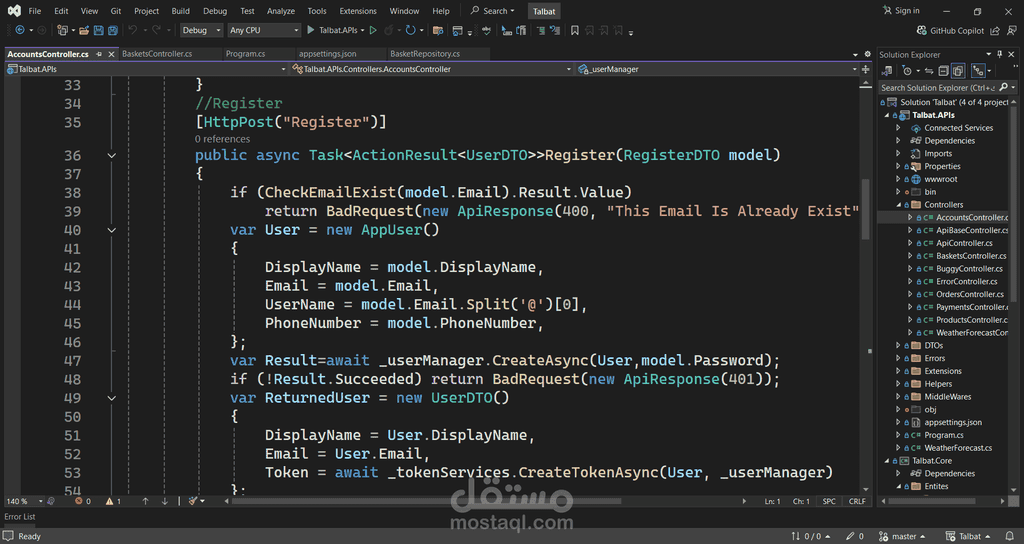Open the Any CPU platform dropdown
The width and height of the screenshot is (1024, 544).
point(264,30)
